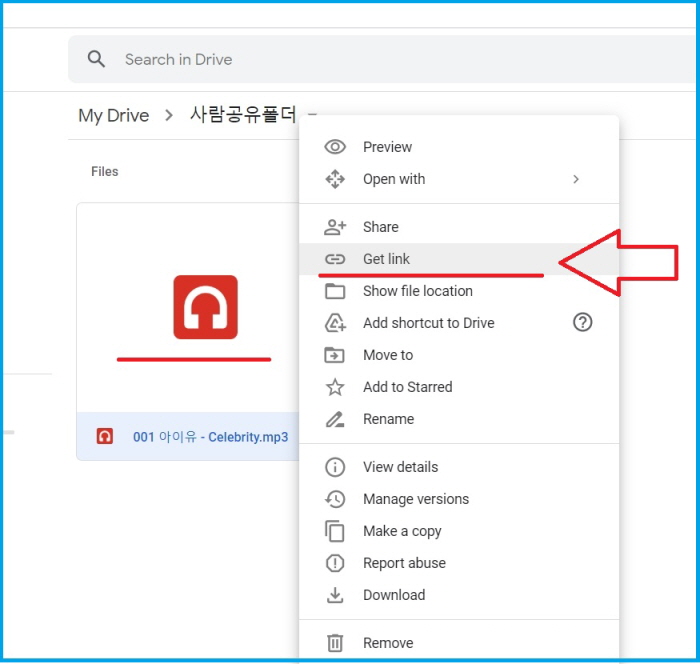Click the Add shortcut Drive icon

point(335,323)
